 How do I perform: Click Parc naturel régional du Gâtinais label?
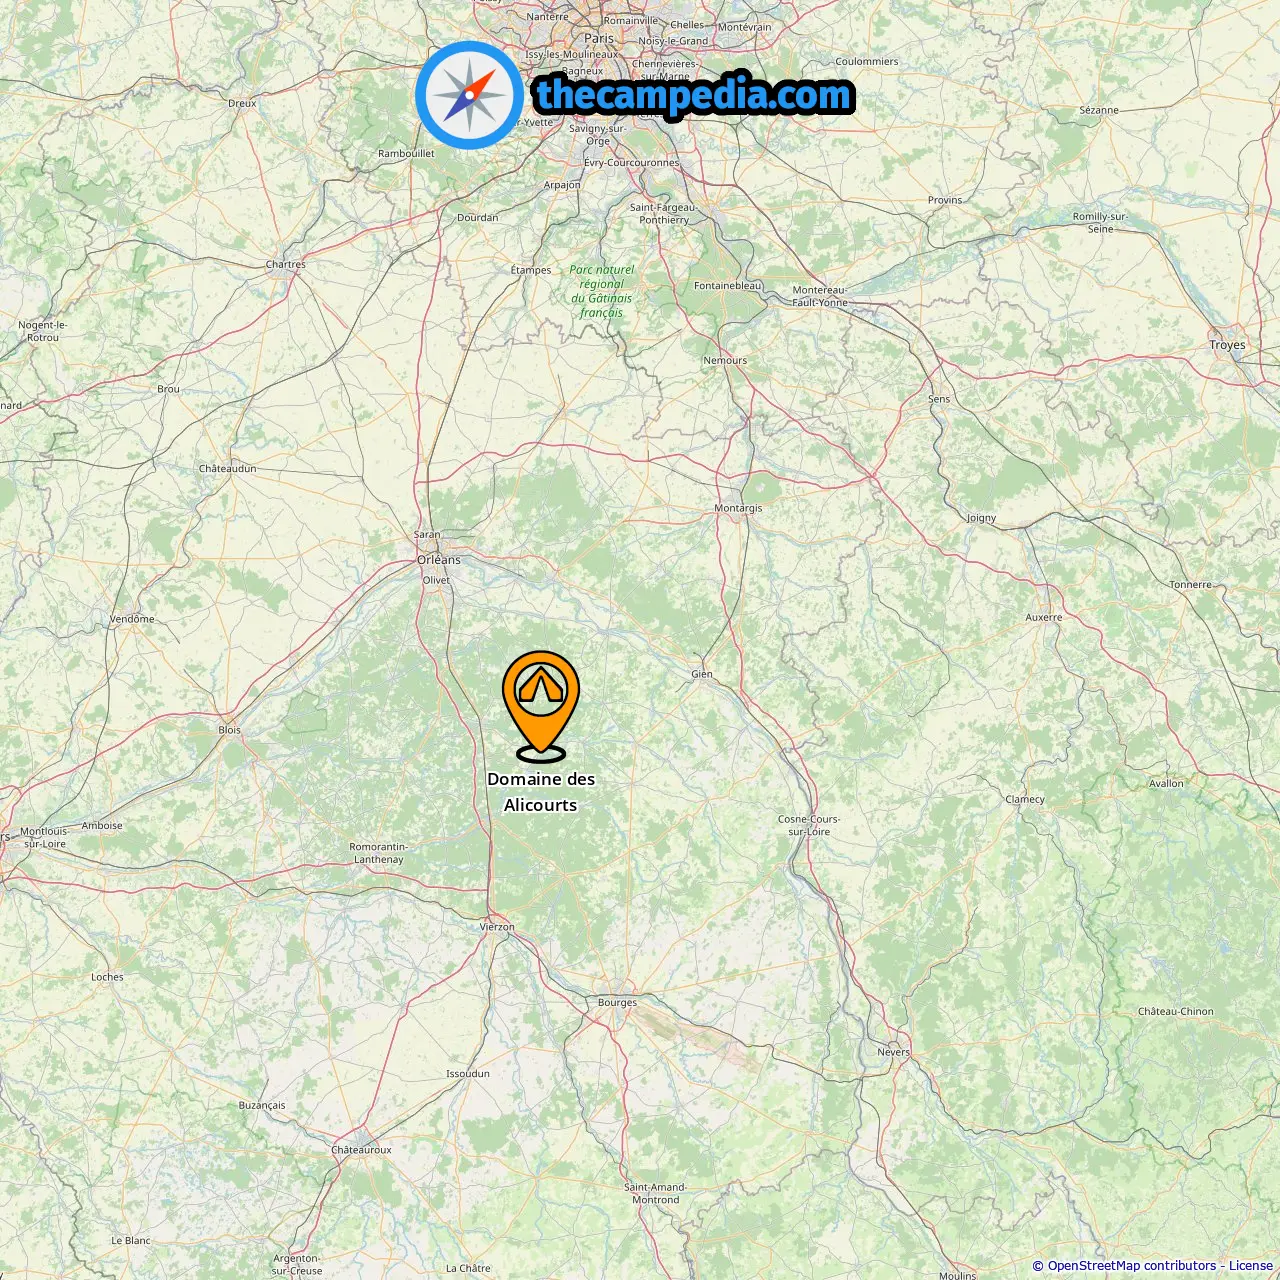[602, 291]
